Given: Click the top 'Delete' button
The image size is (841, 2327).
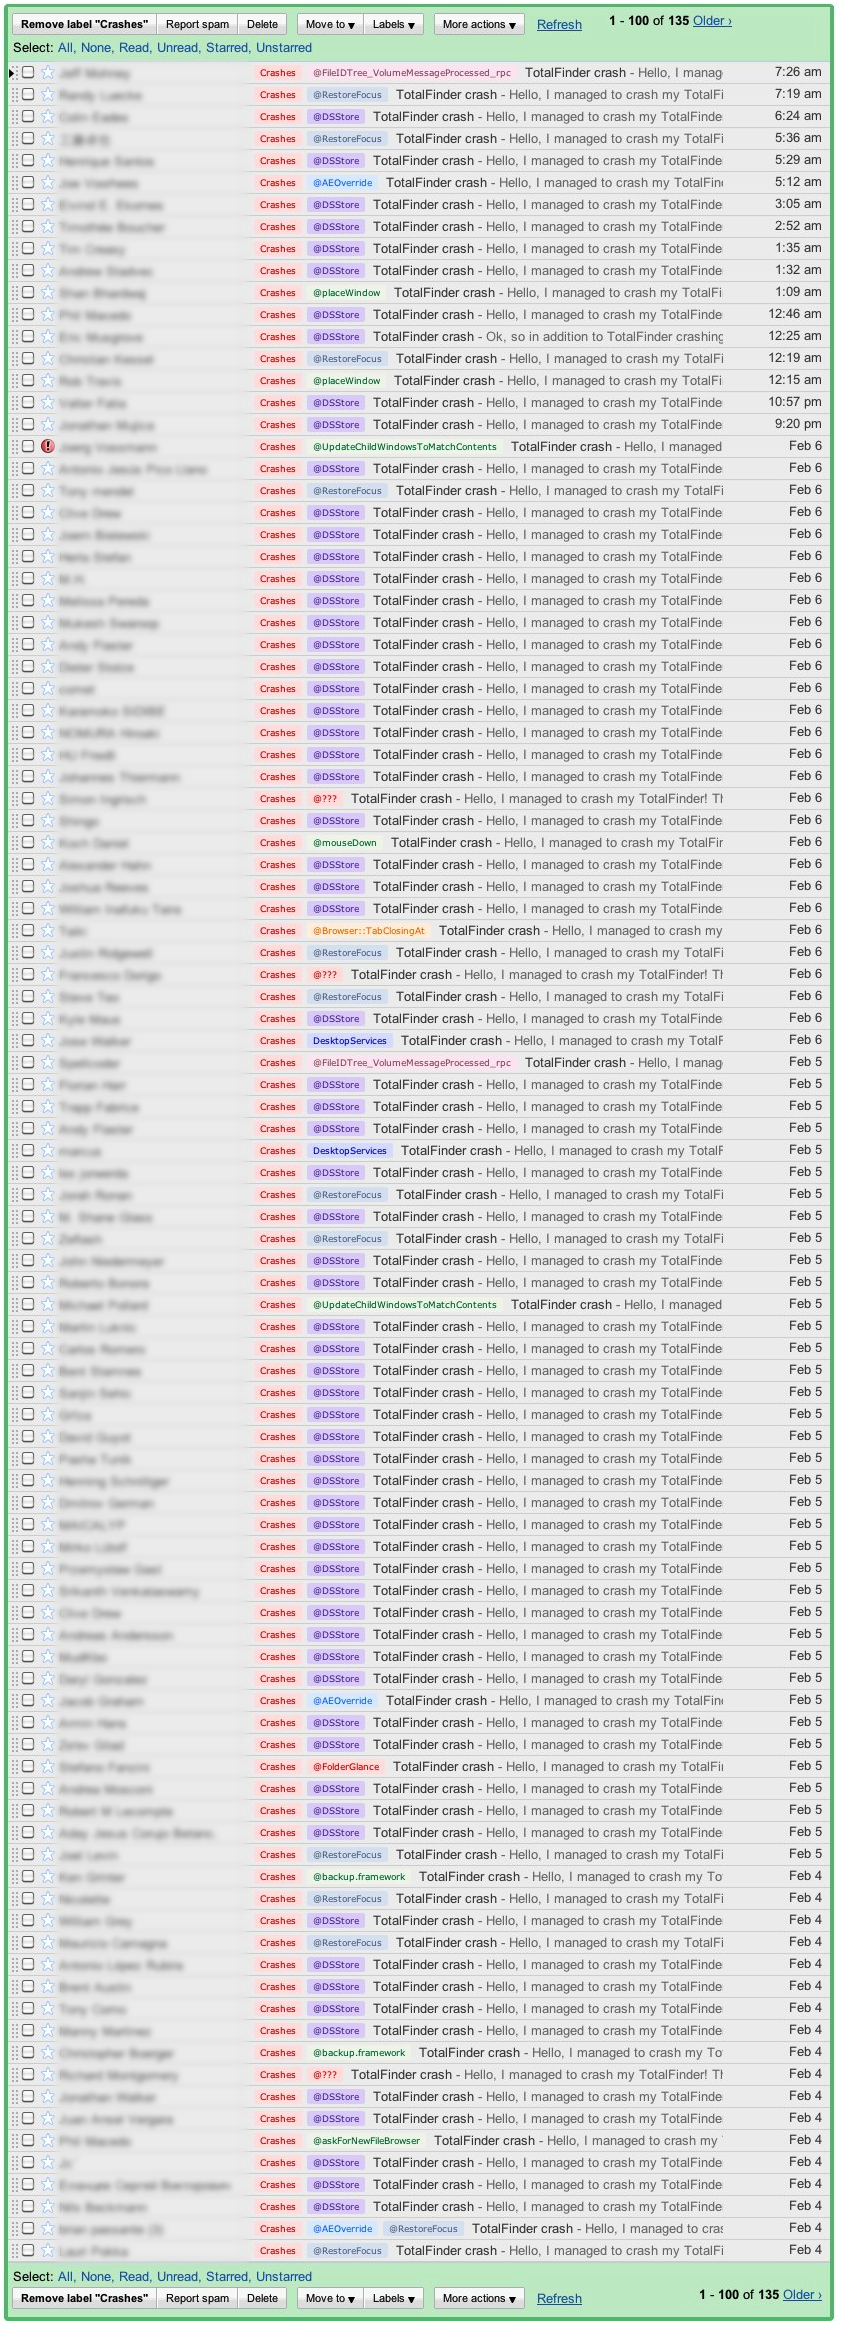Looking at the screenshot, I should [x=263, y=24].
